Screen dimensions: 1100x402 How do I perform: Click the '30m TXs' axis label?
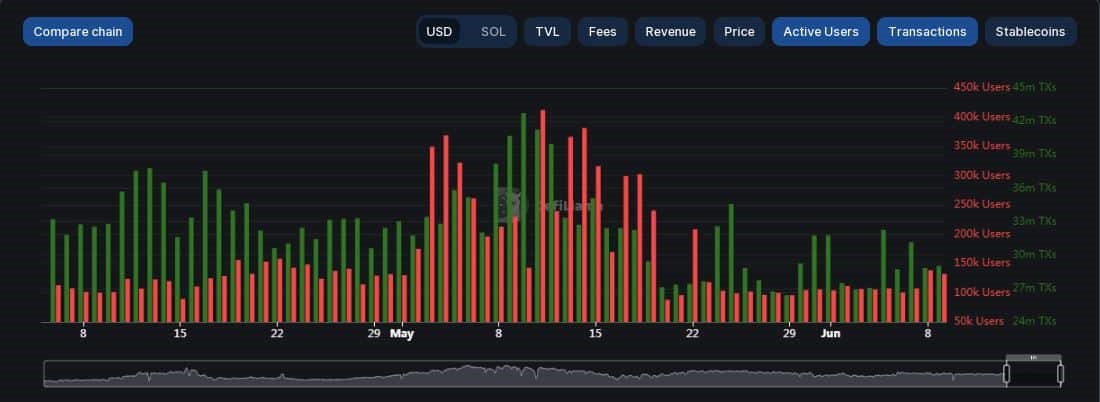[x=1034, y=254]
